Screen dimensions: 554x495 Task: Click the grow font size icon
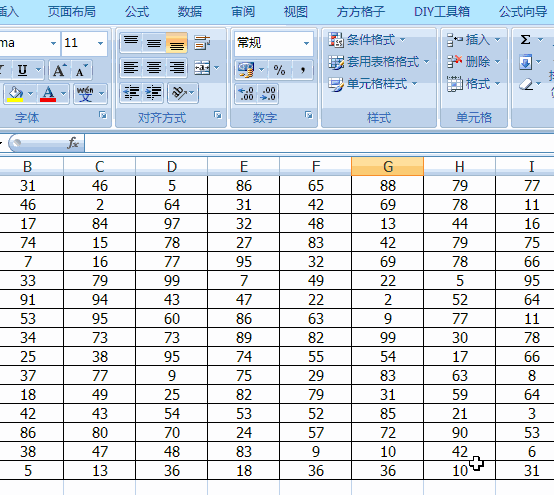click(59, 70)
